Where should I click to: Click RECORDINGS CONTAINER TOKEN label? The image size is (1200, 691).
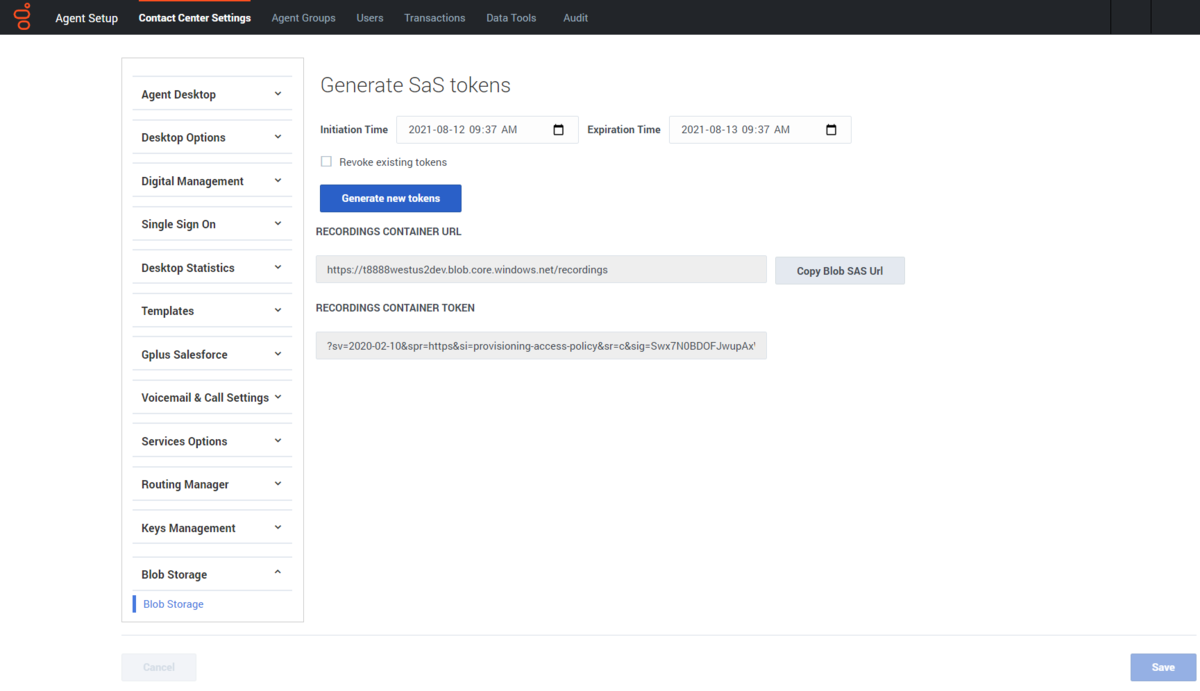point(395,308)
